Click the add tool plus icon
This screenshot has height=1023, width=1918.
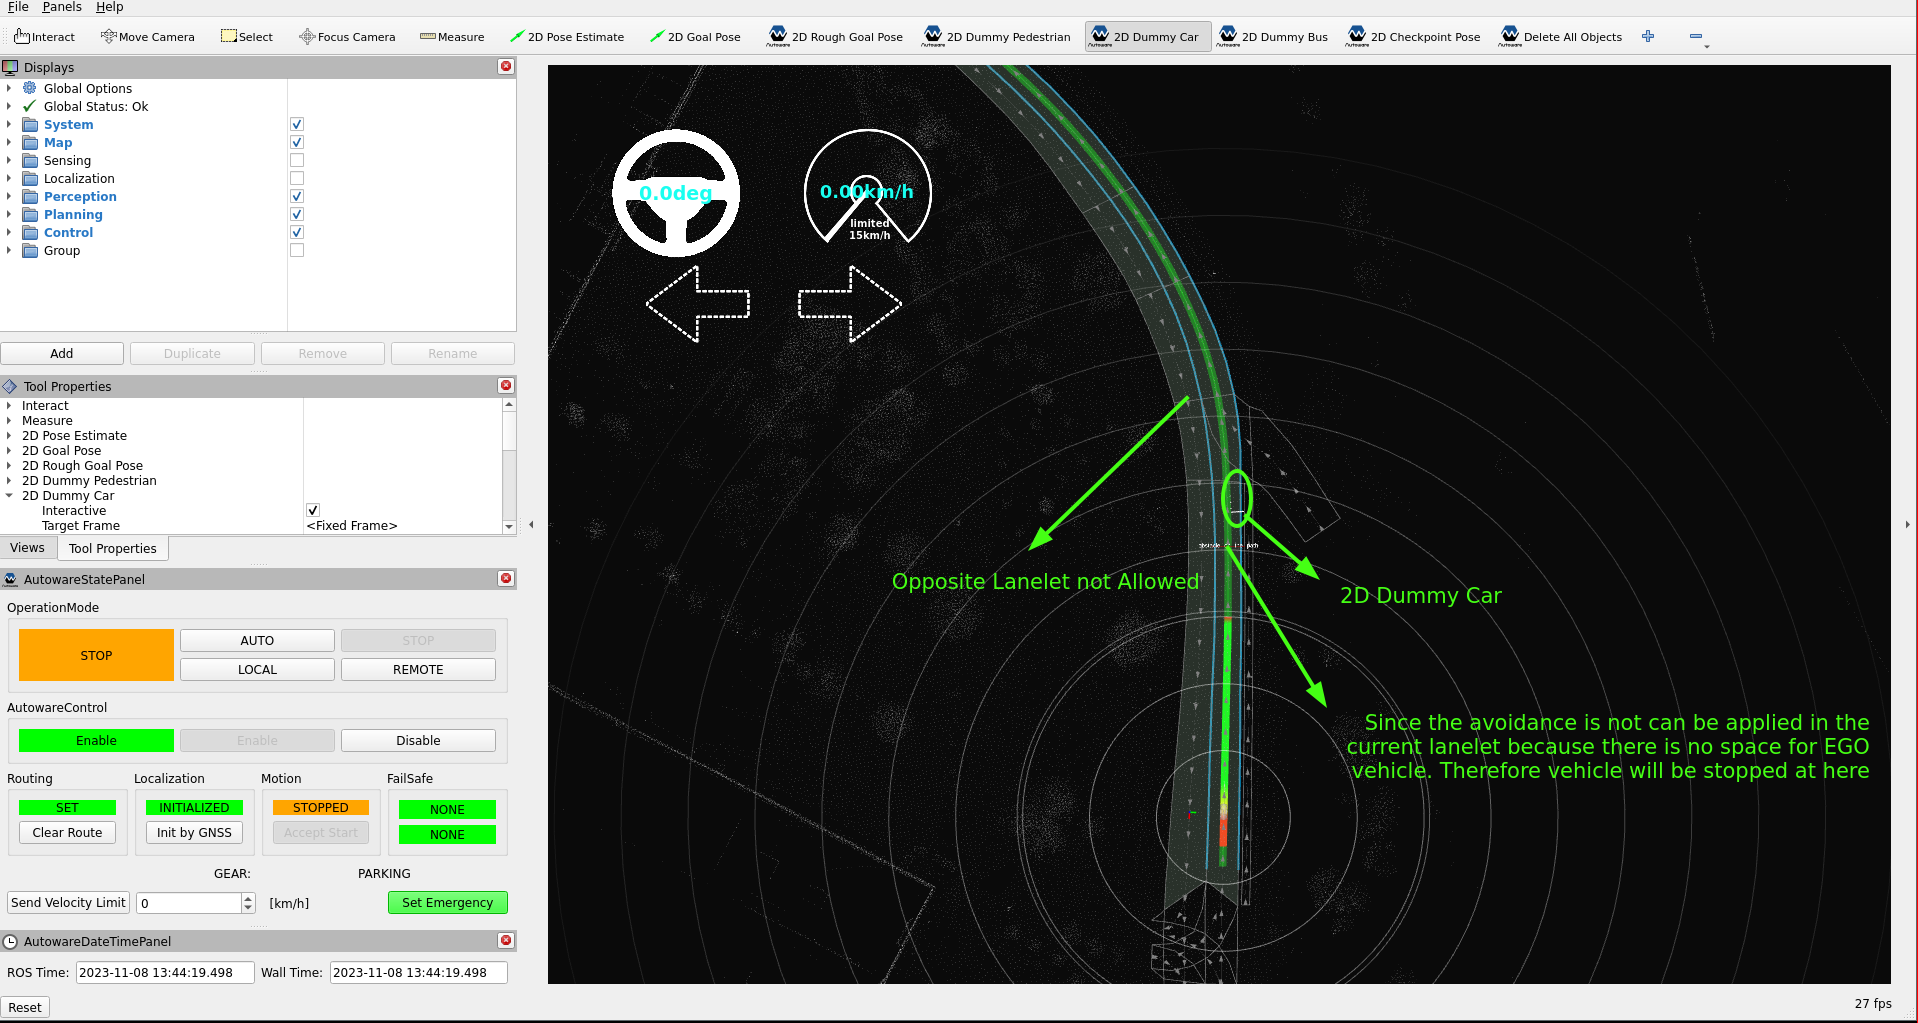click(1648, 37)
